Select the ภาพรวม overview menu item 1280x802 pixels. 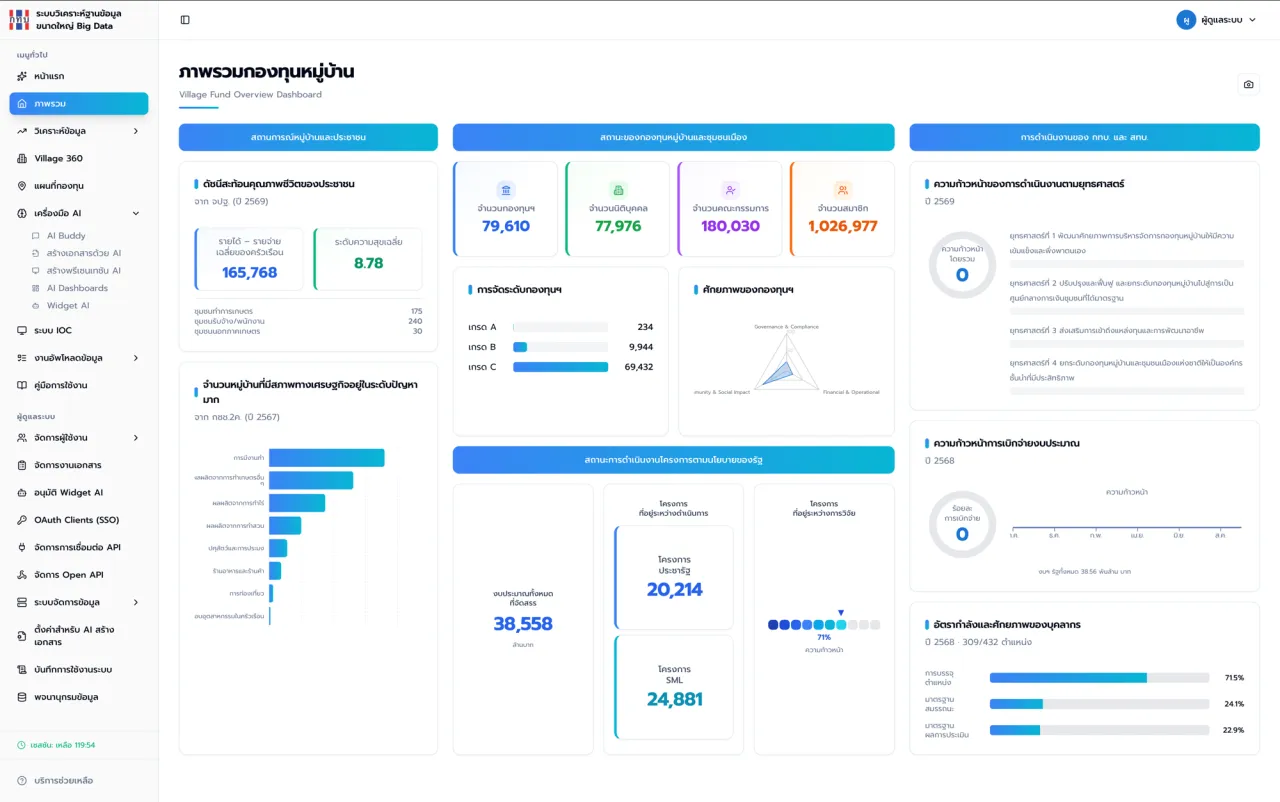pyautogui.click(x=79, y=103)
